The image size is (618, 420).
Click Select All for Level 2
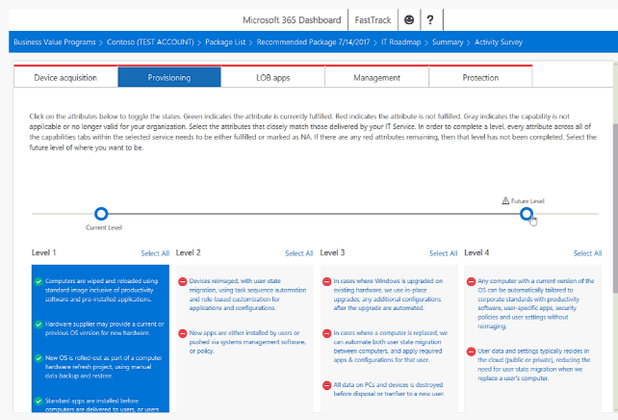[299, 253]
